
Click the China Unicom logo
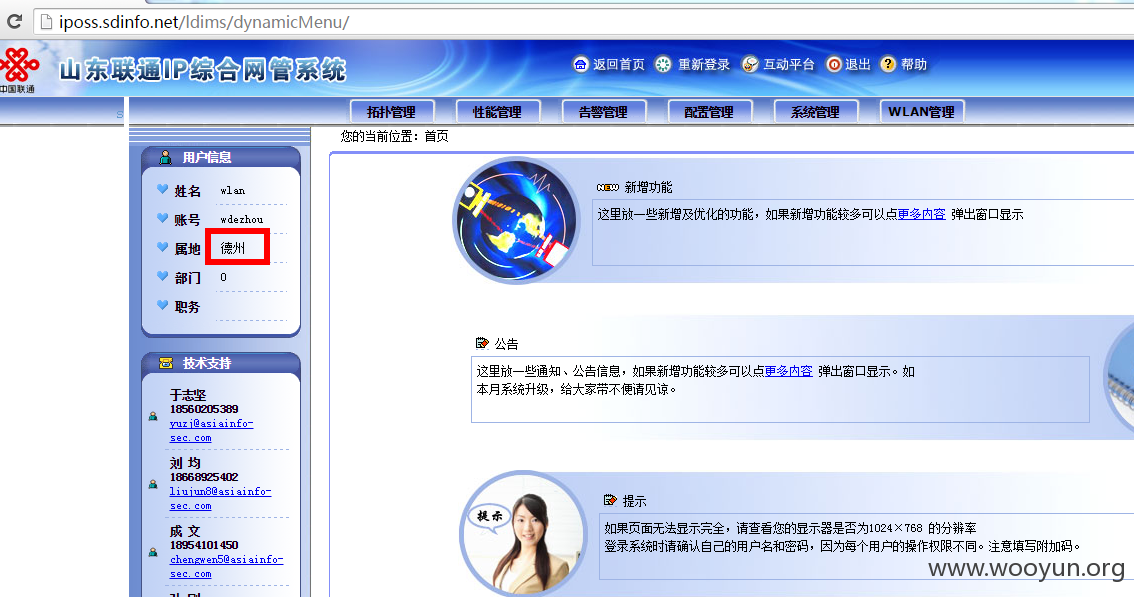click(x=18, y=70)
